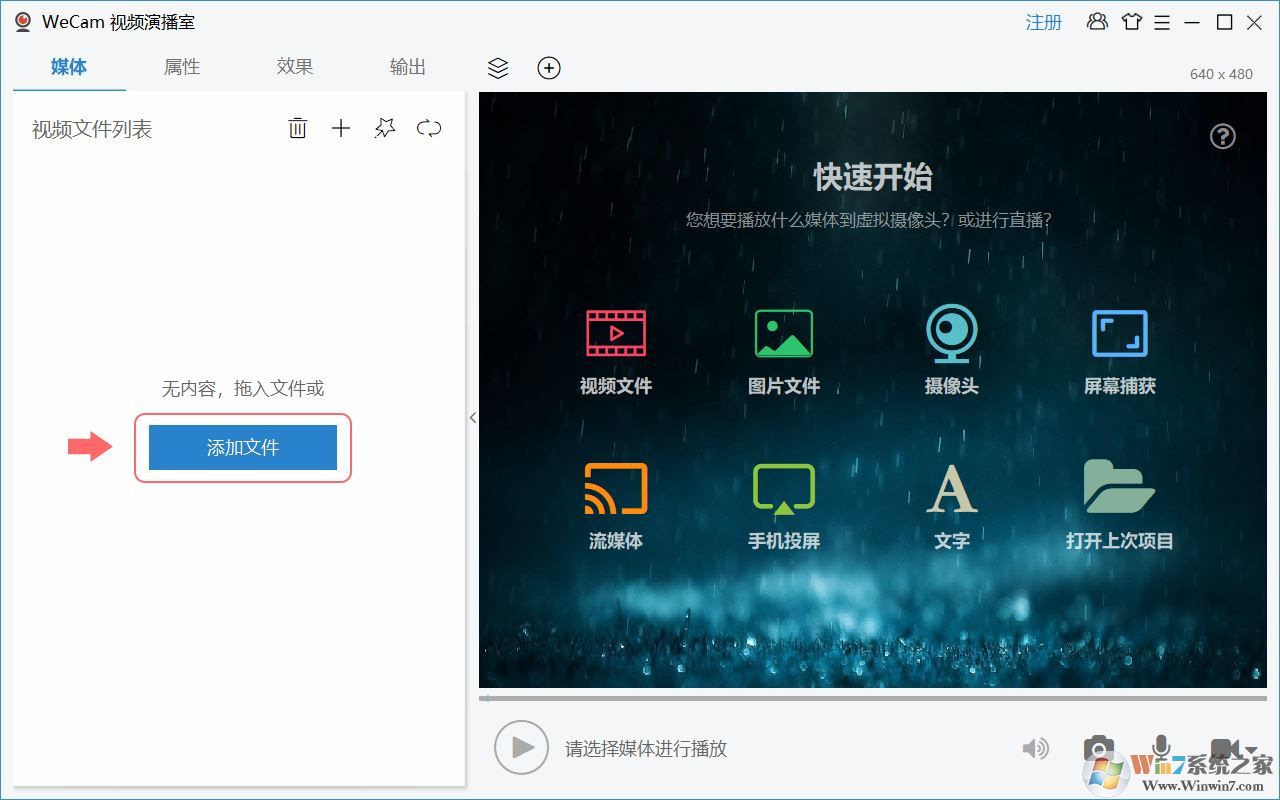The height and width of the screenshot is (800, 1280).
Task: Start 屏幕捕获 (screen capture)
Action: pyautogui.click(x=1117, y=350)
